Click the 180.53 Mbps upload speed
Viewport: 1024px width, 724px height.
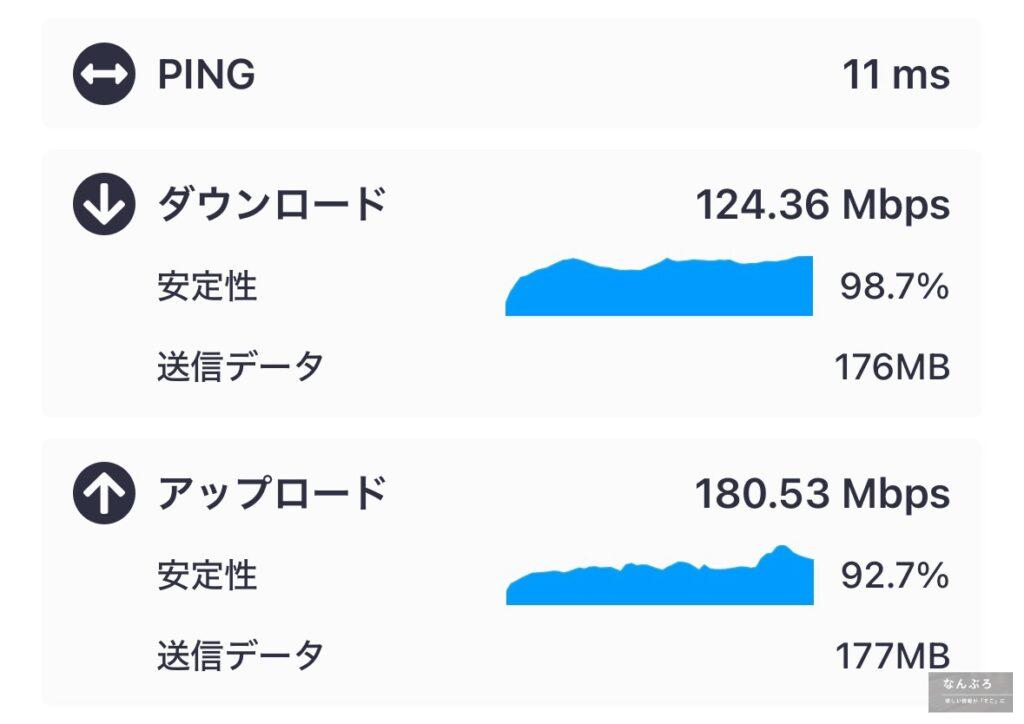coord(823,494)
